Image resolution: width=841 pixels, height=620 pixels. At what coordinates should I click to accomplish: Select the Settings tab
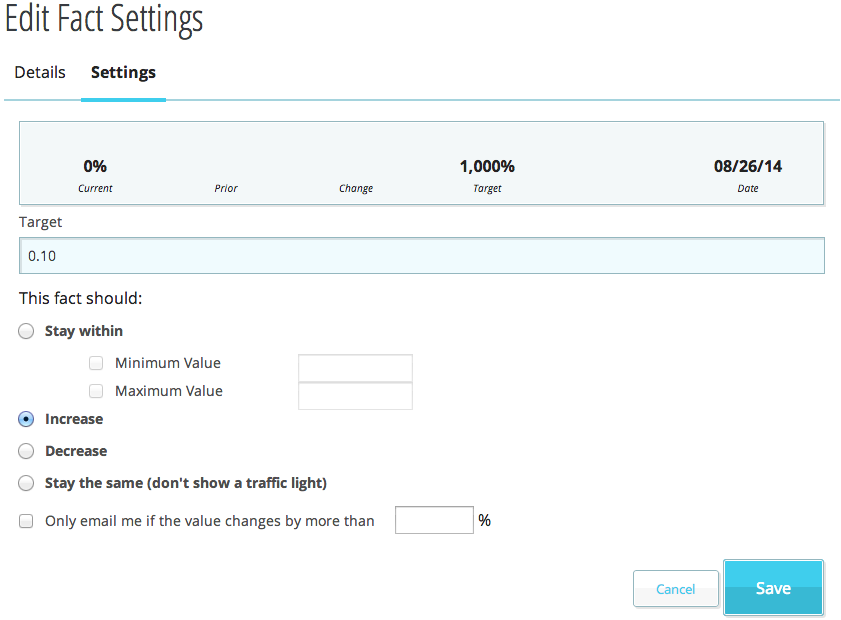(123, 73)
